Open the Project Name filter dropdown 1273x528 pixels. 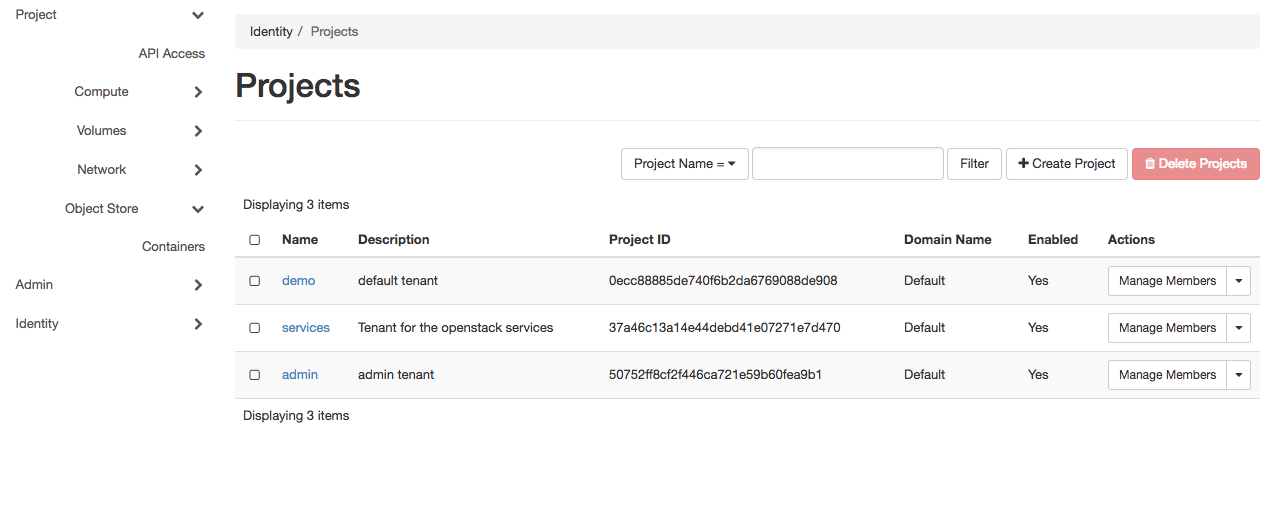point(685,164)
